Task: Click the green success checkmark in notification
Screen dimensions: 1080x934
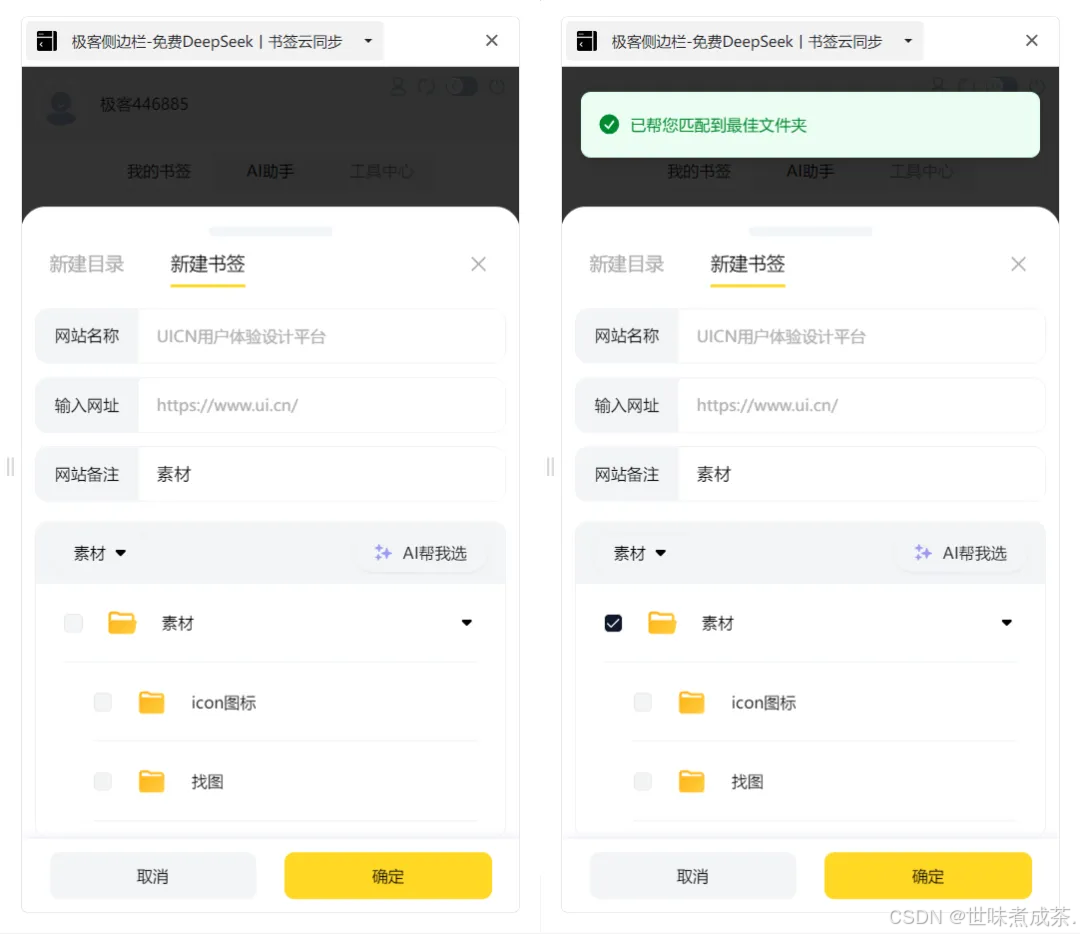Action: tap(609, 125)
